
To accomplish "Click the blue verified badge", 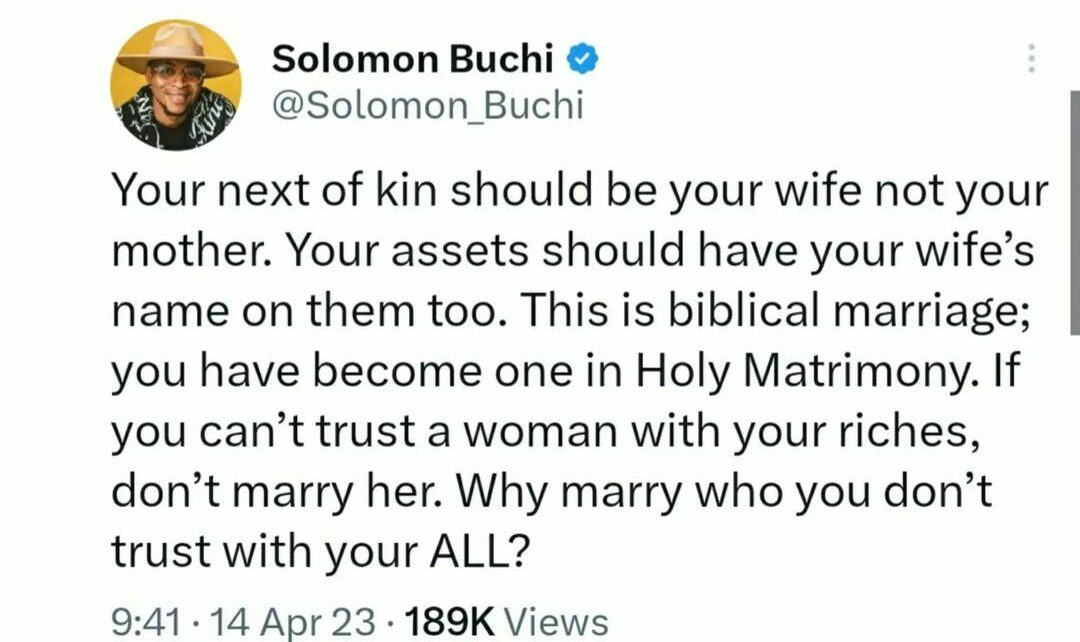I will [x=583, y=59].
